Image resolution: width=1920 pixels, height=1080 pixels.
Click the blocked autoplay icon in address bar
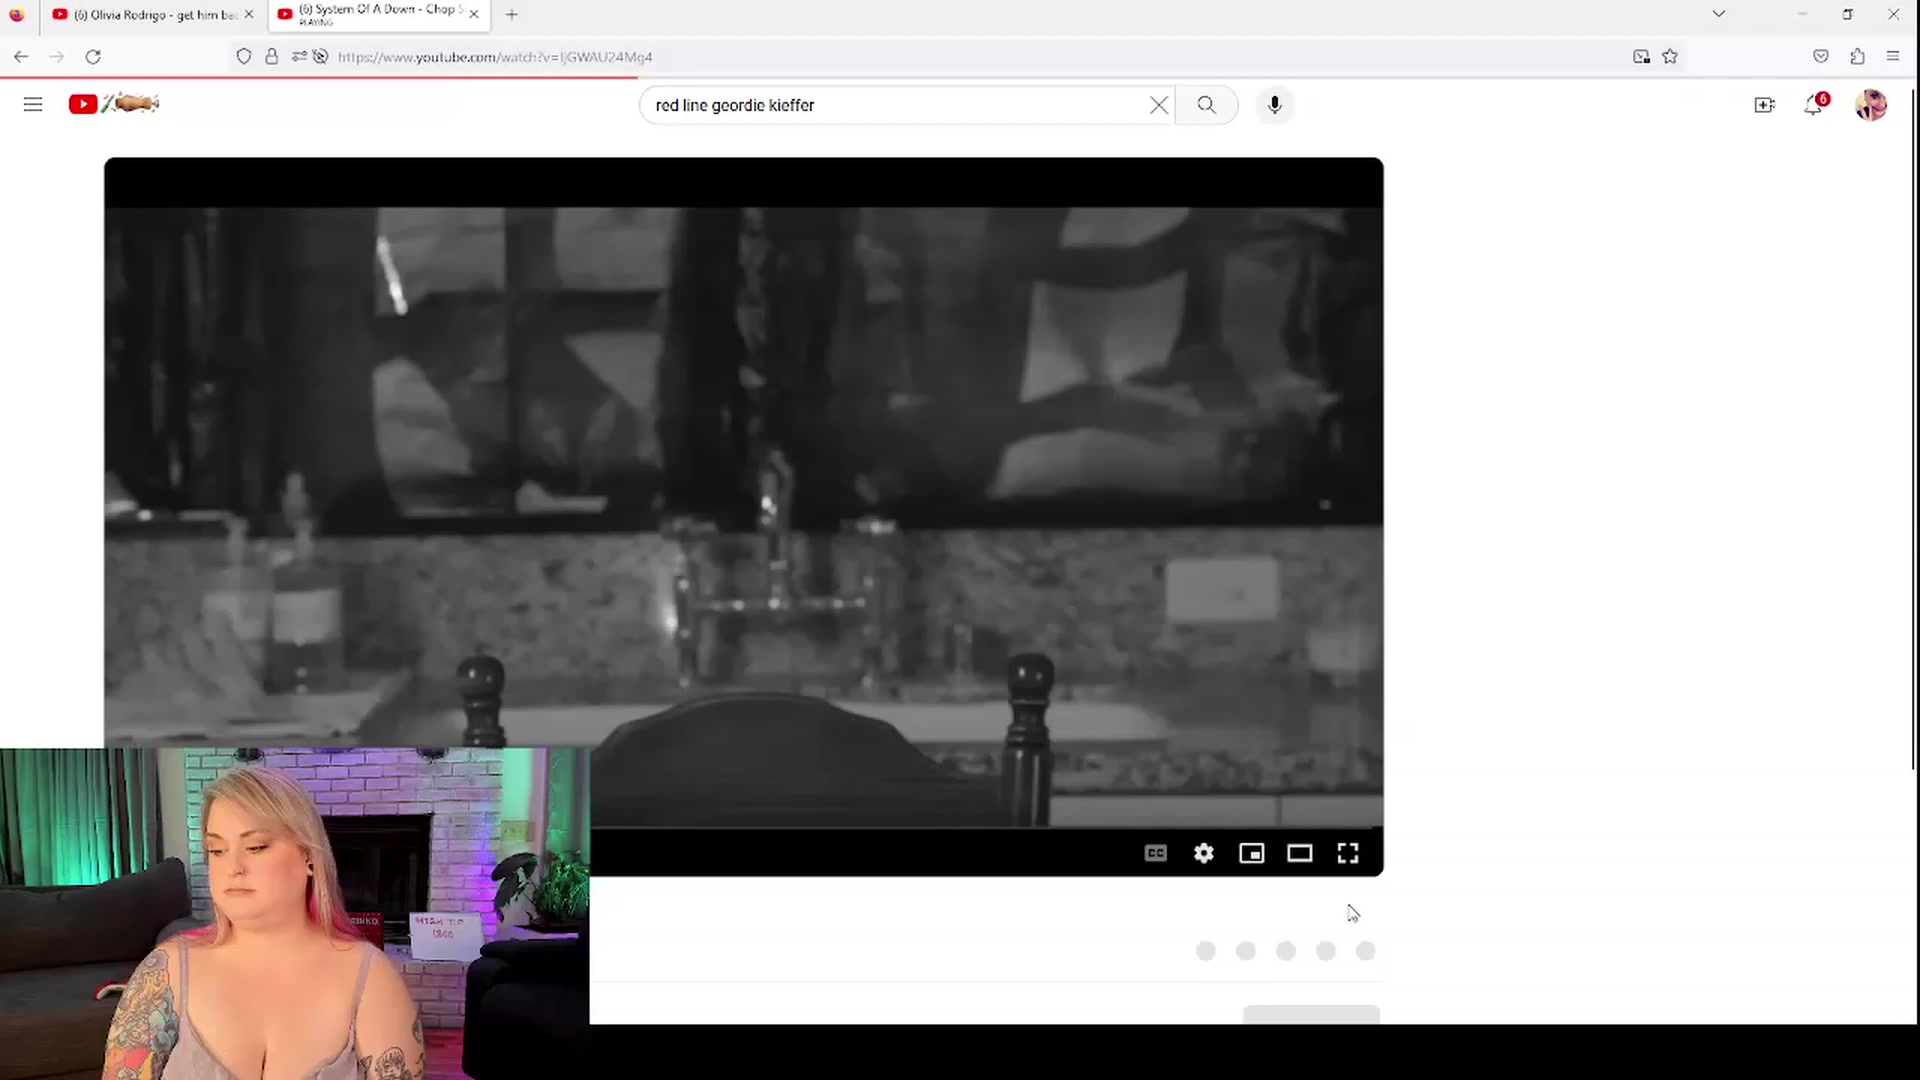click(320, 57)
